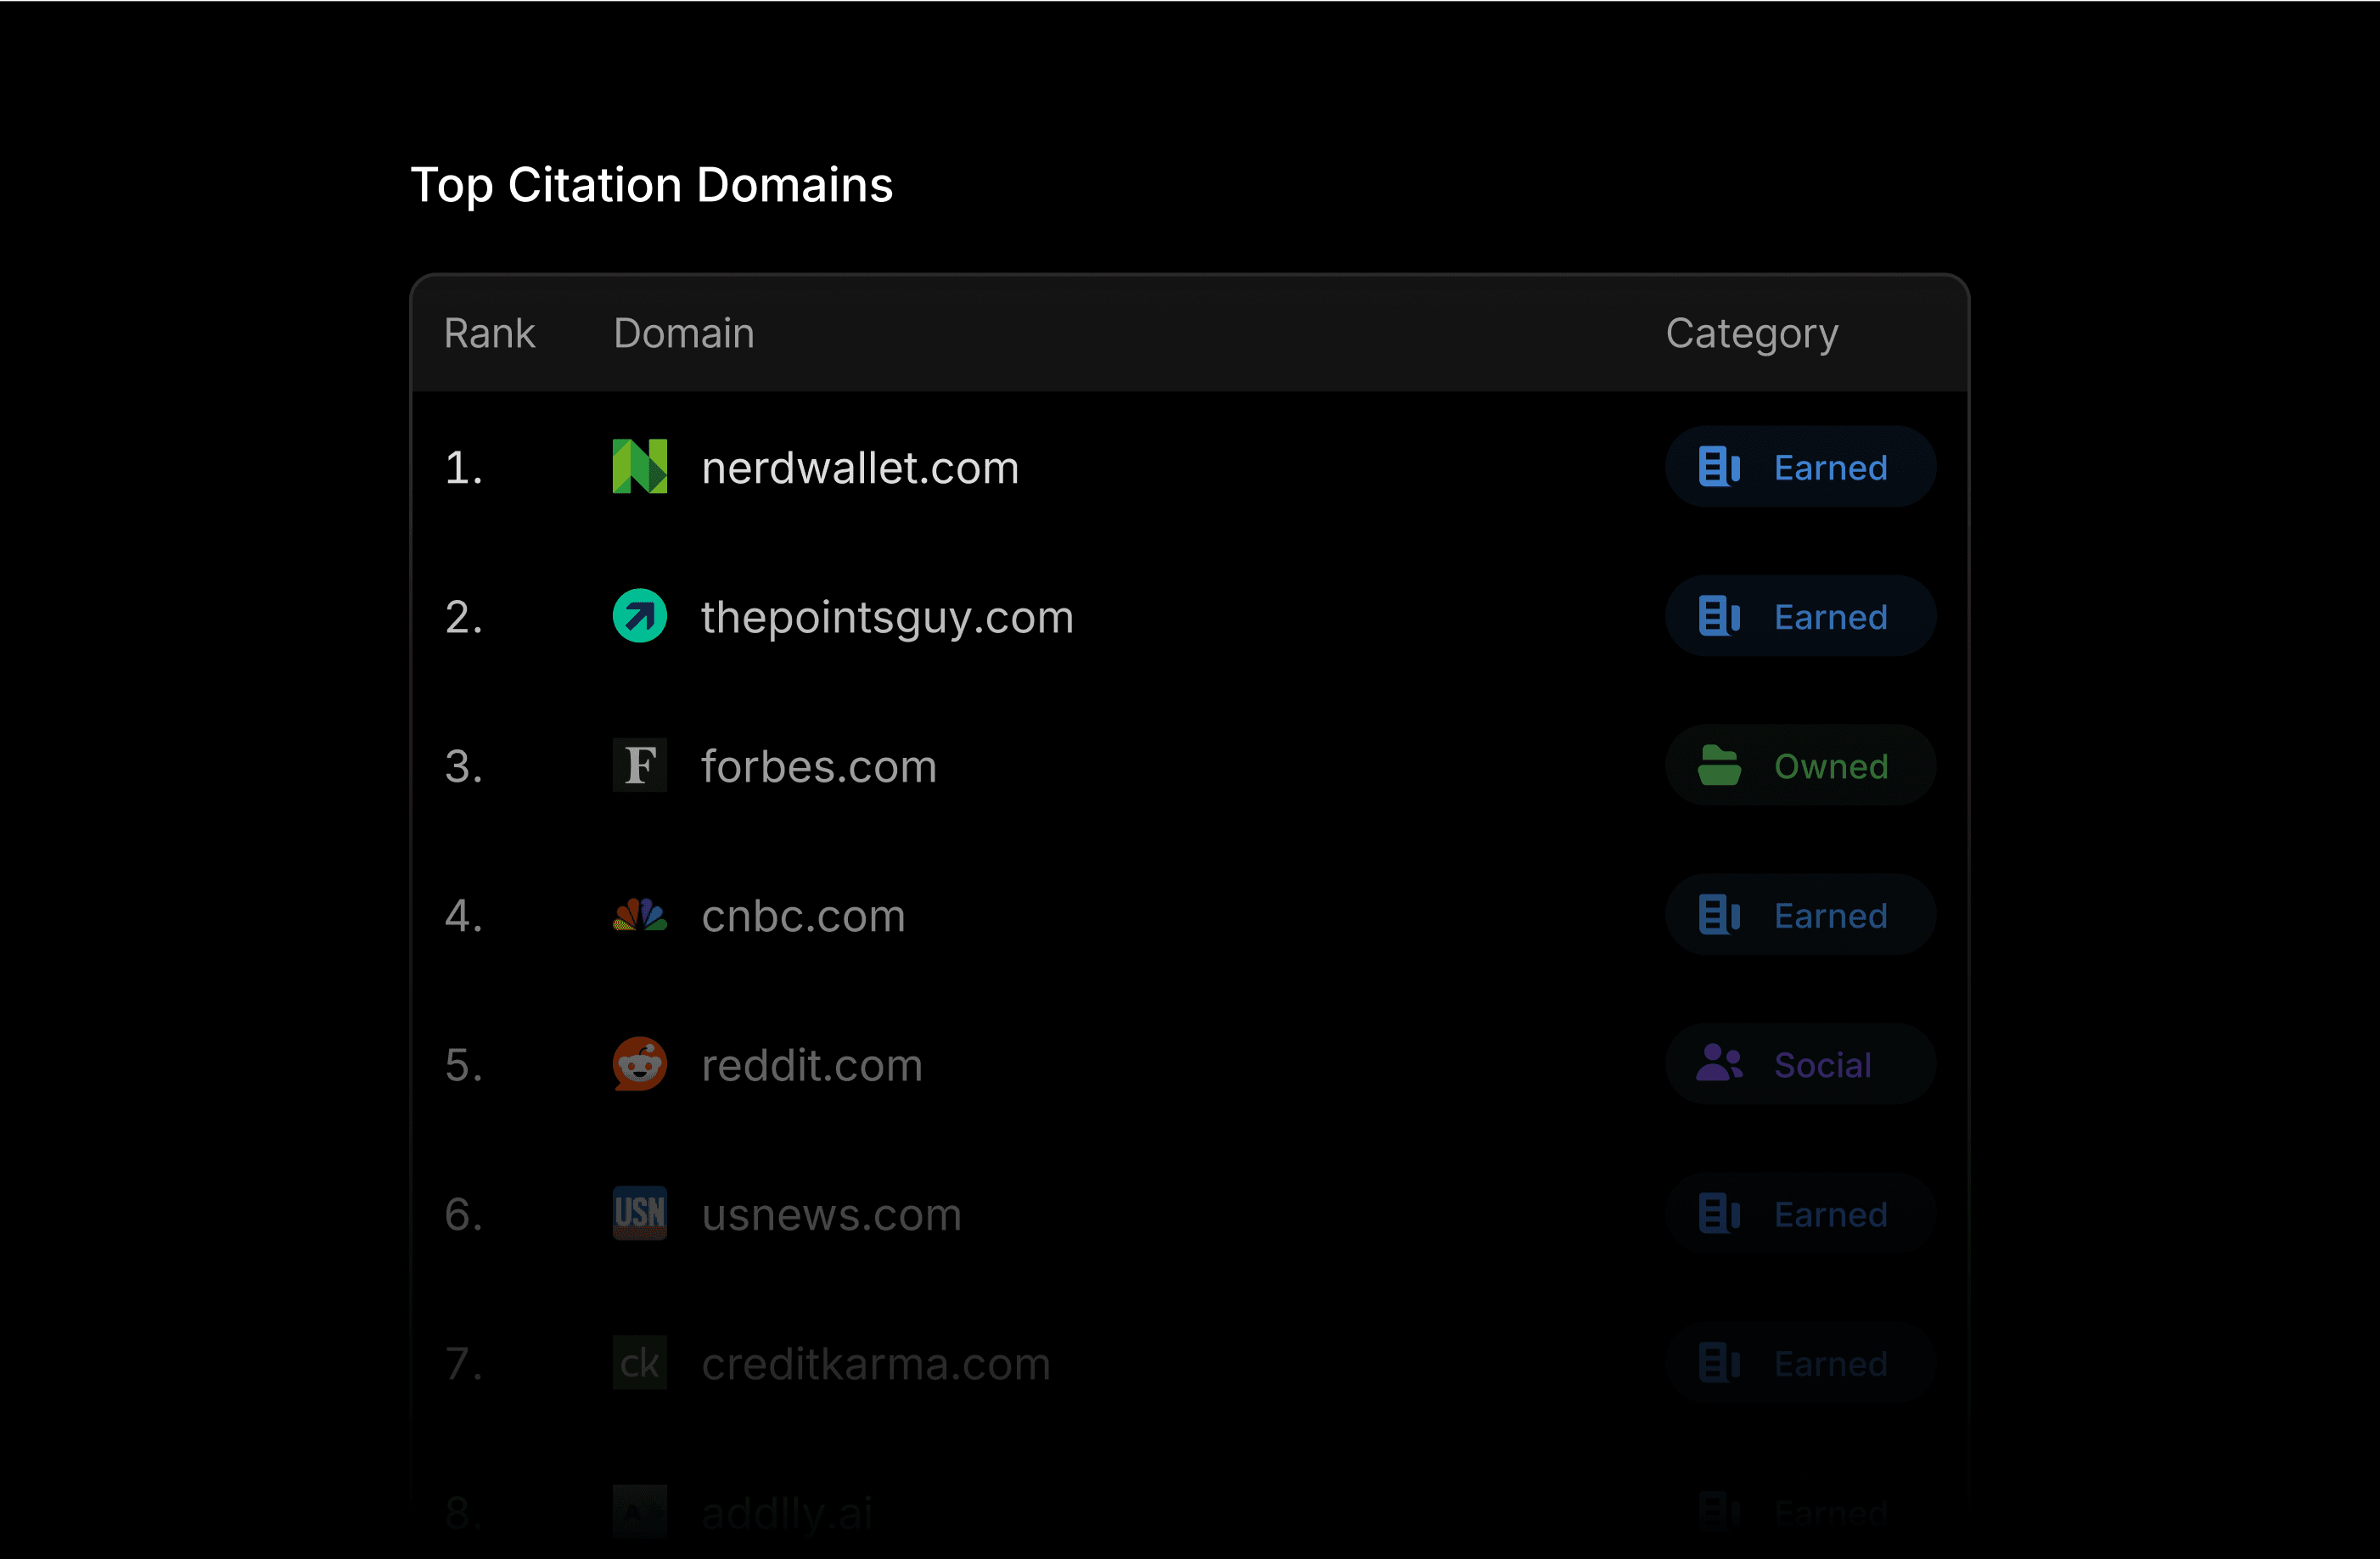Click the CNBC peacock icon
The width and height of the screenshot is (2380, 1559).
coord(640,915)
